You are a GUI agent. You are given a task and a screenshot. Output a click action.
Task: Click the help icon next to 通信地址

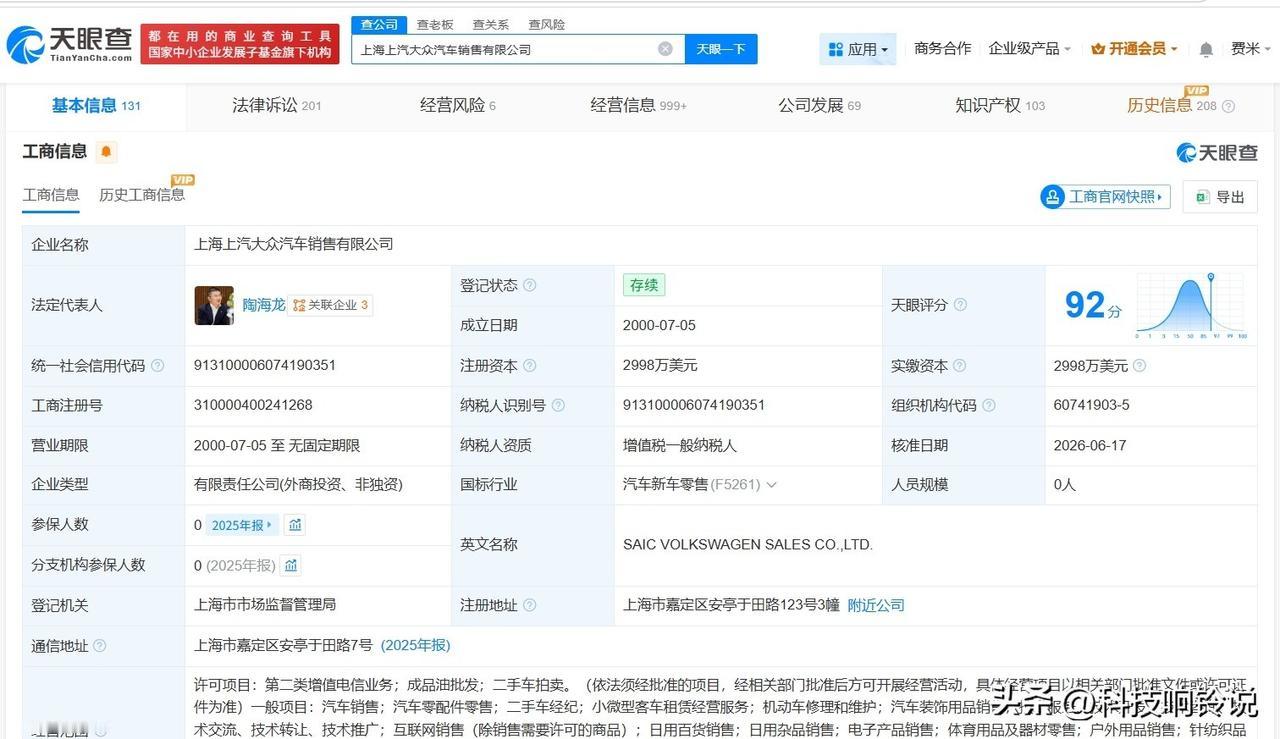coord(99,646)
